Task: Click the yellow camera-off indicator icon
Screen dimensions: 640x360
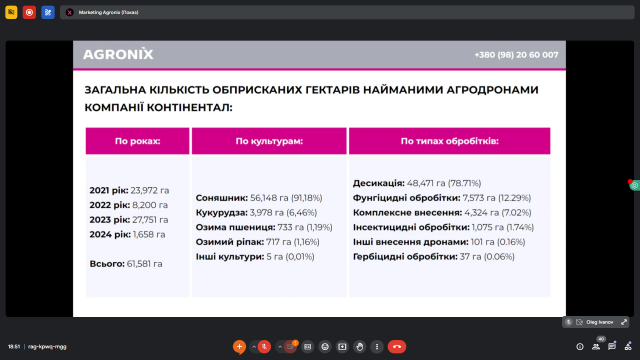Action: coord(11,12)
